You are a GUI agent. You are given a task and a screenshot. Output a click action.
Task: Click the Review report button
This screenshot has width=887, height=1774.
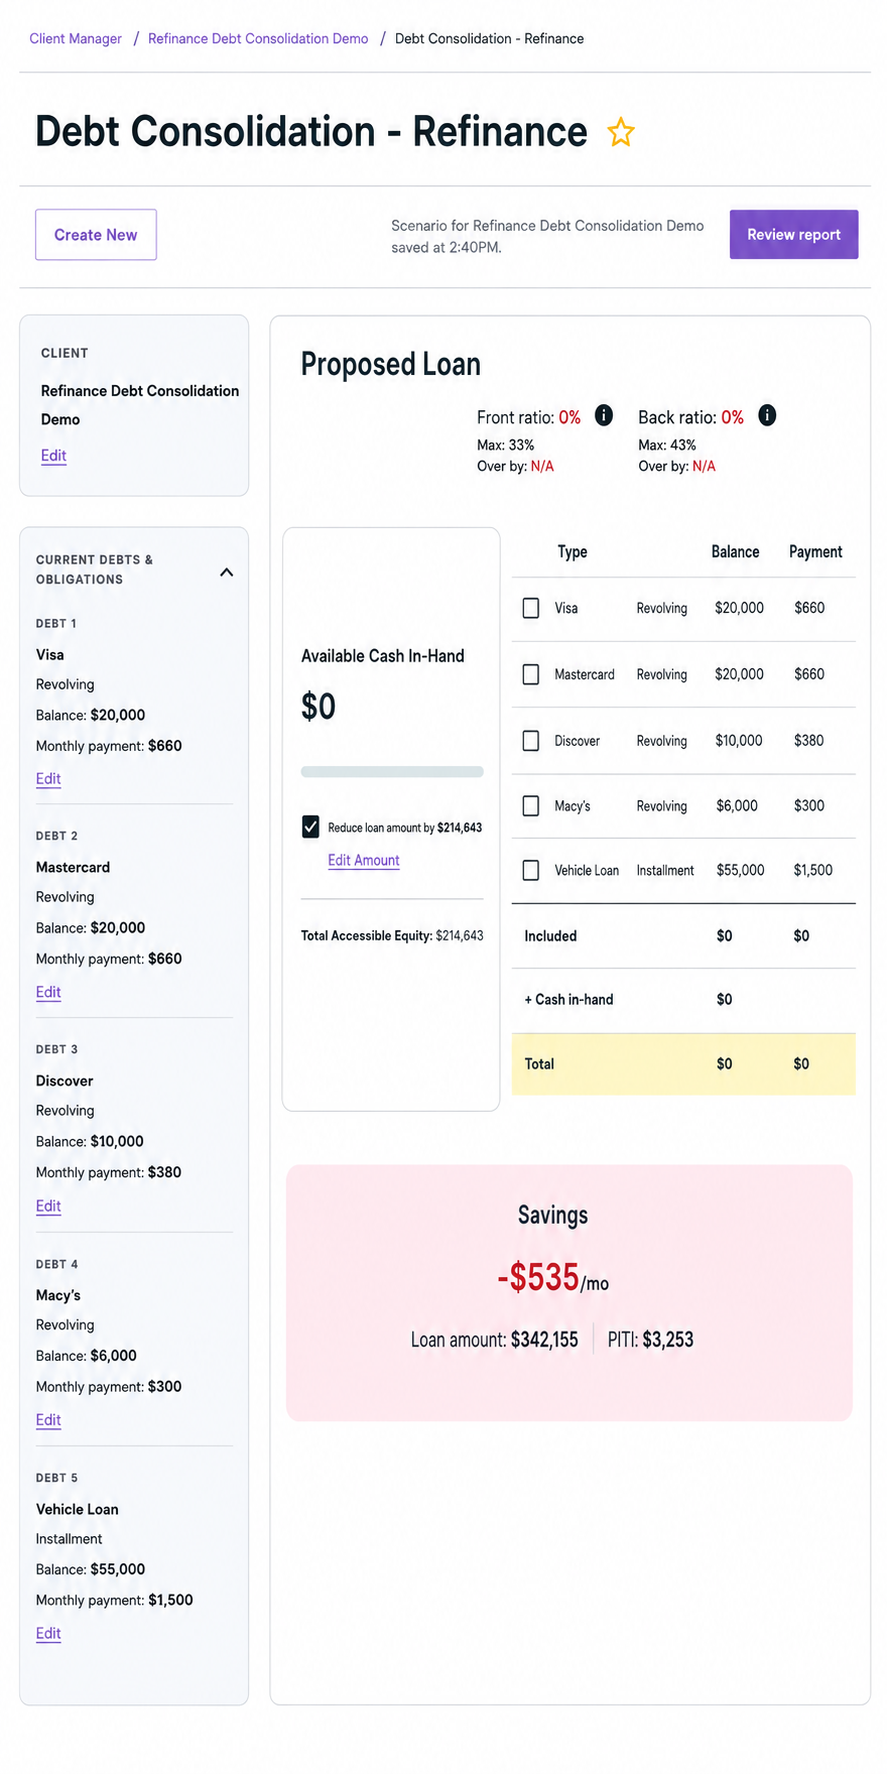794,234
